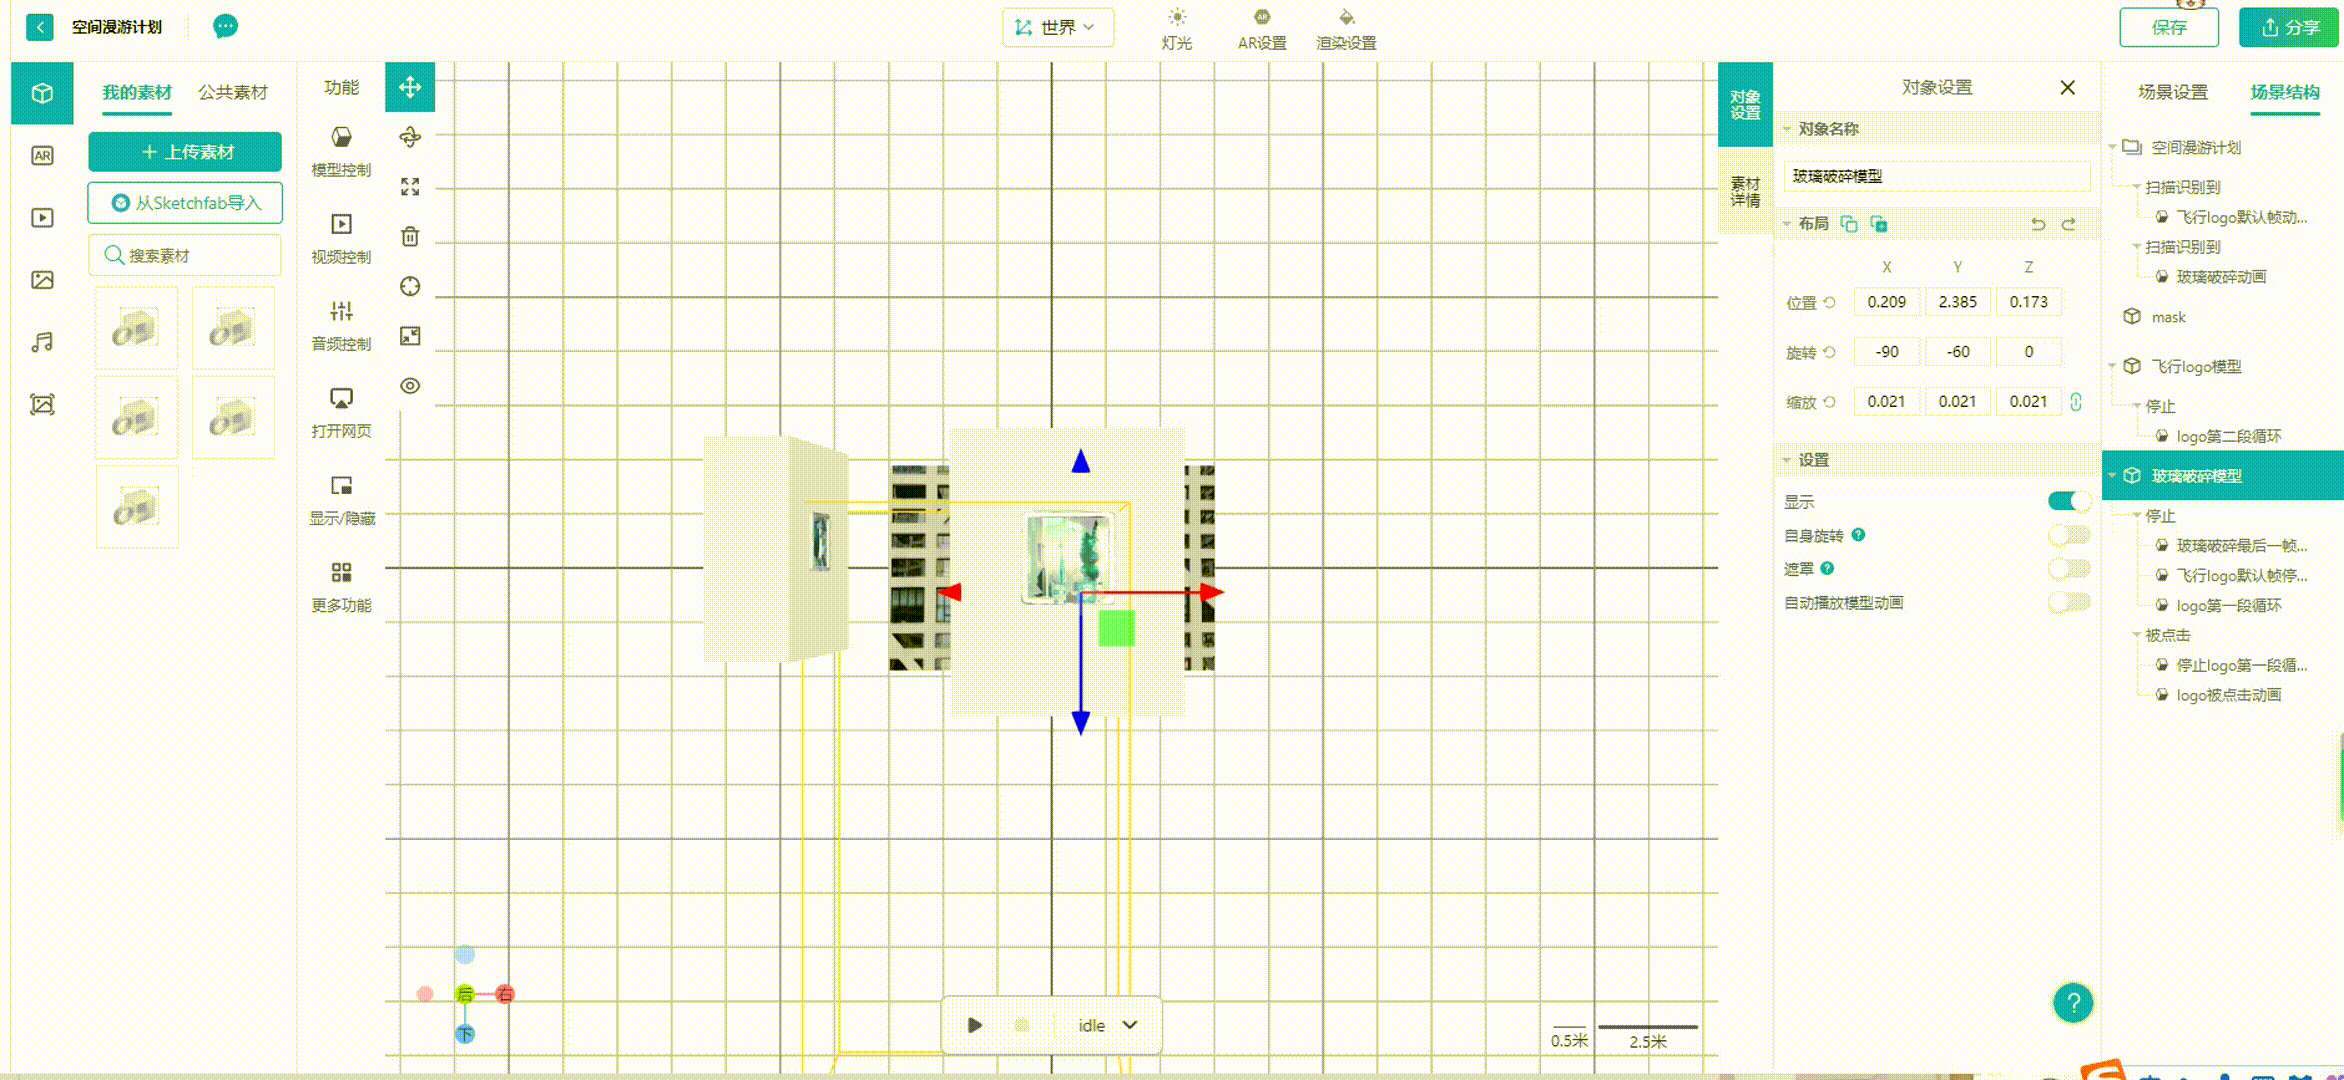Click the 上传素材 button

[185, 152]
